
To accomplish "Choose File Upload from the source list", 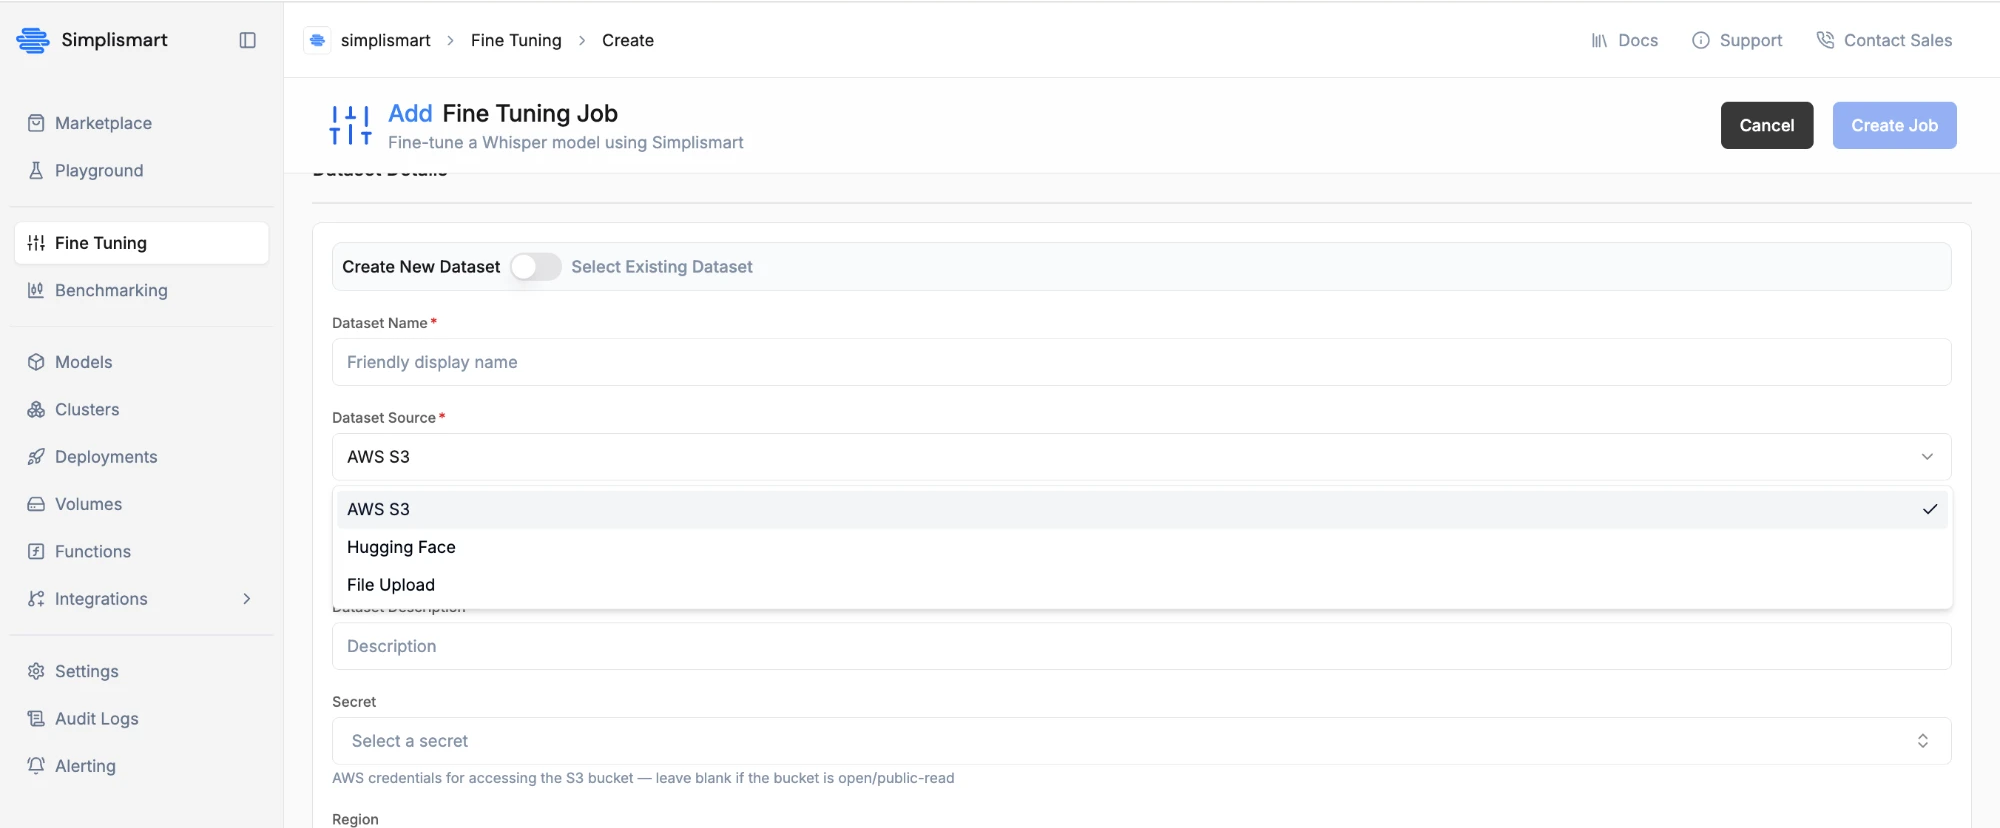I will [1141, 585].
